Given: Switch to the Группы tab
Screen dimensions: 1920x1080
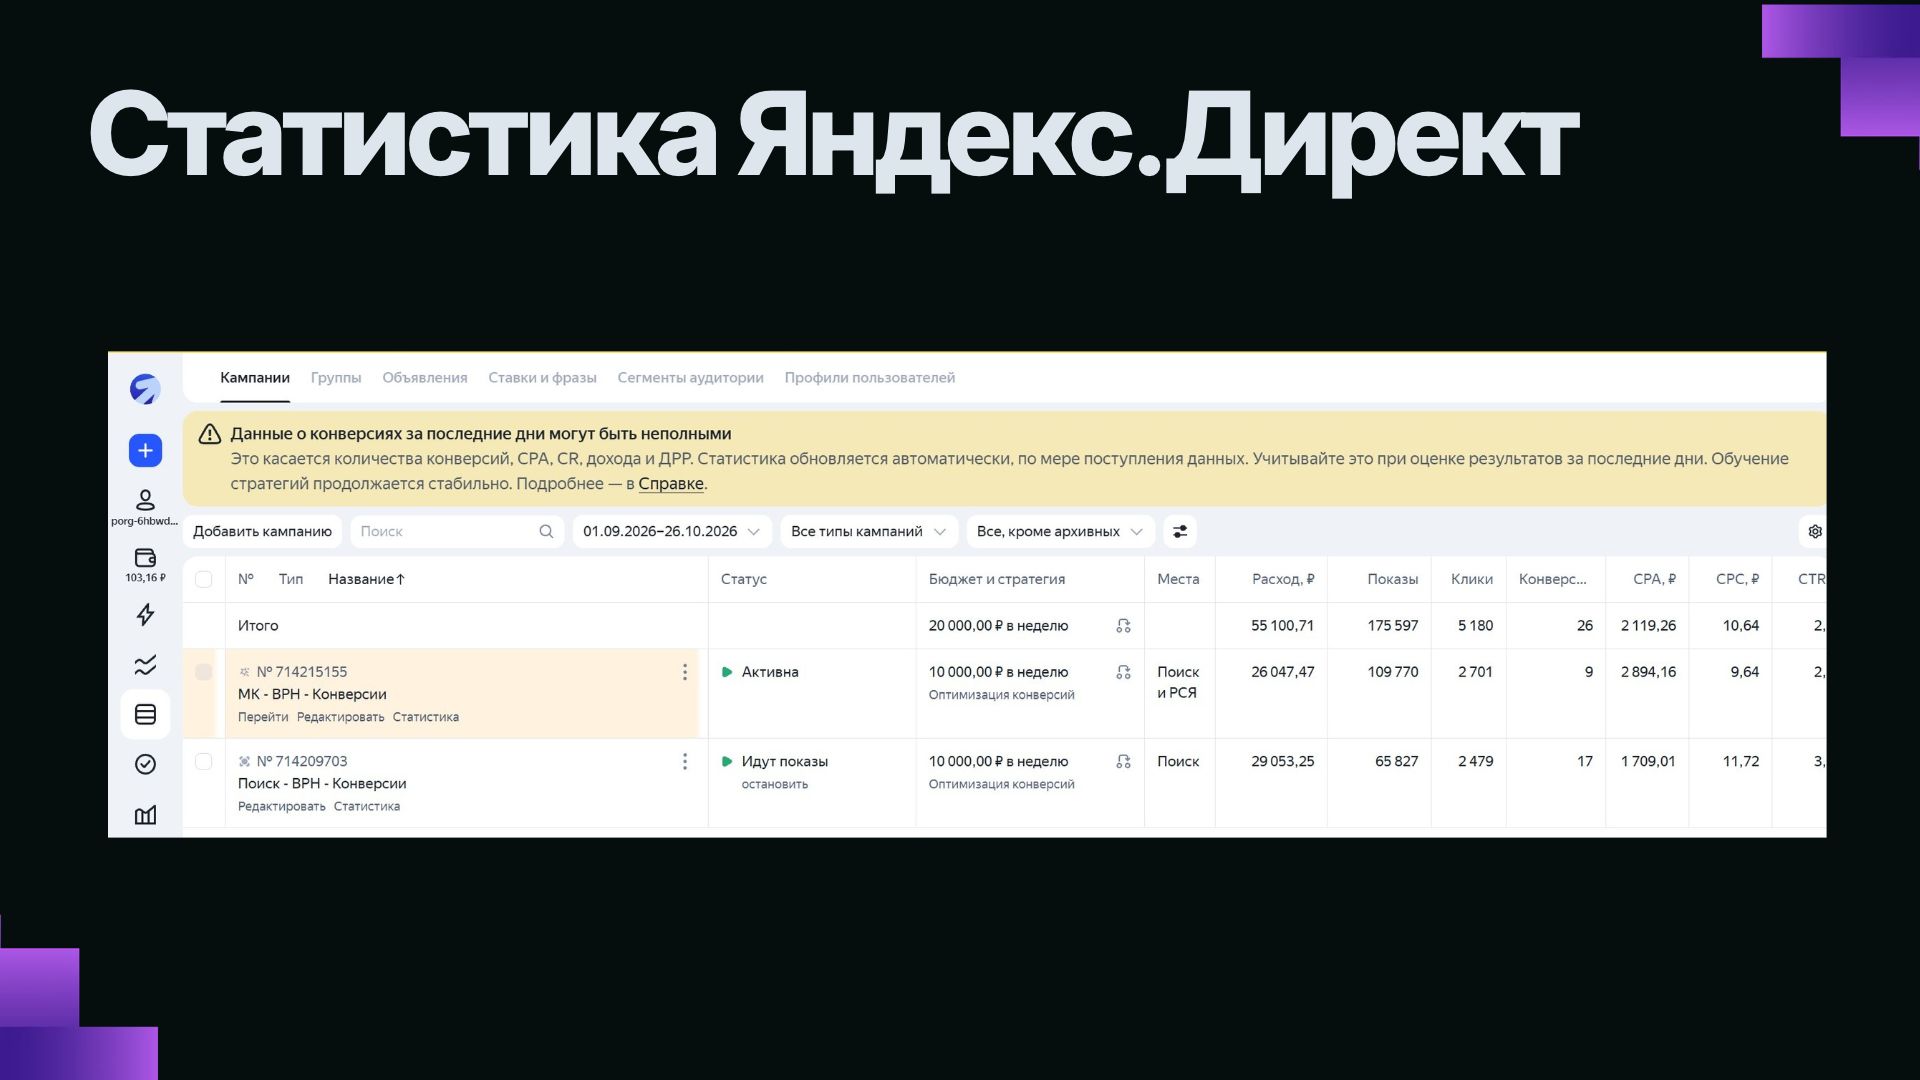Looking at the screenshot, I should click(x=336, y=378).
